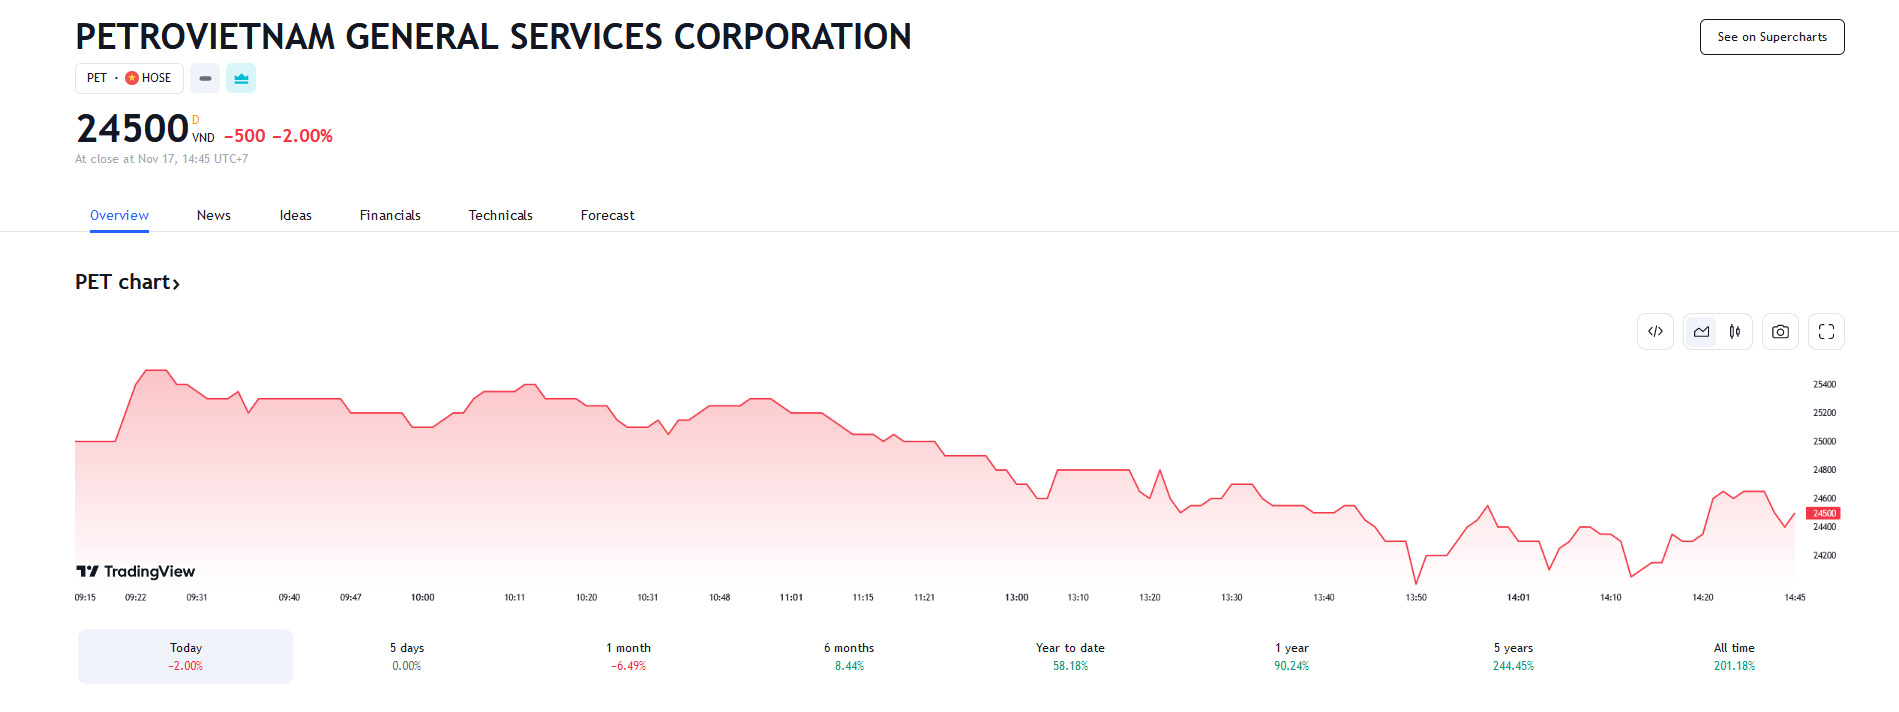Take a chart snapshot with camera icon

(1780, 332)
